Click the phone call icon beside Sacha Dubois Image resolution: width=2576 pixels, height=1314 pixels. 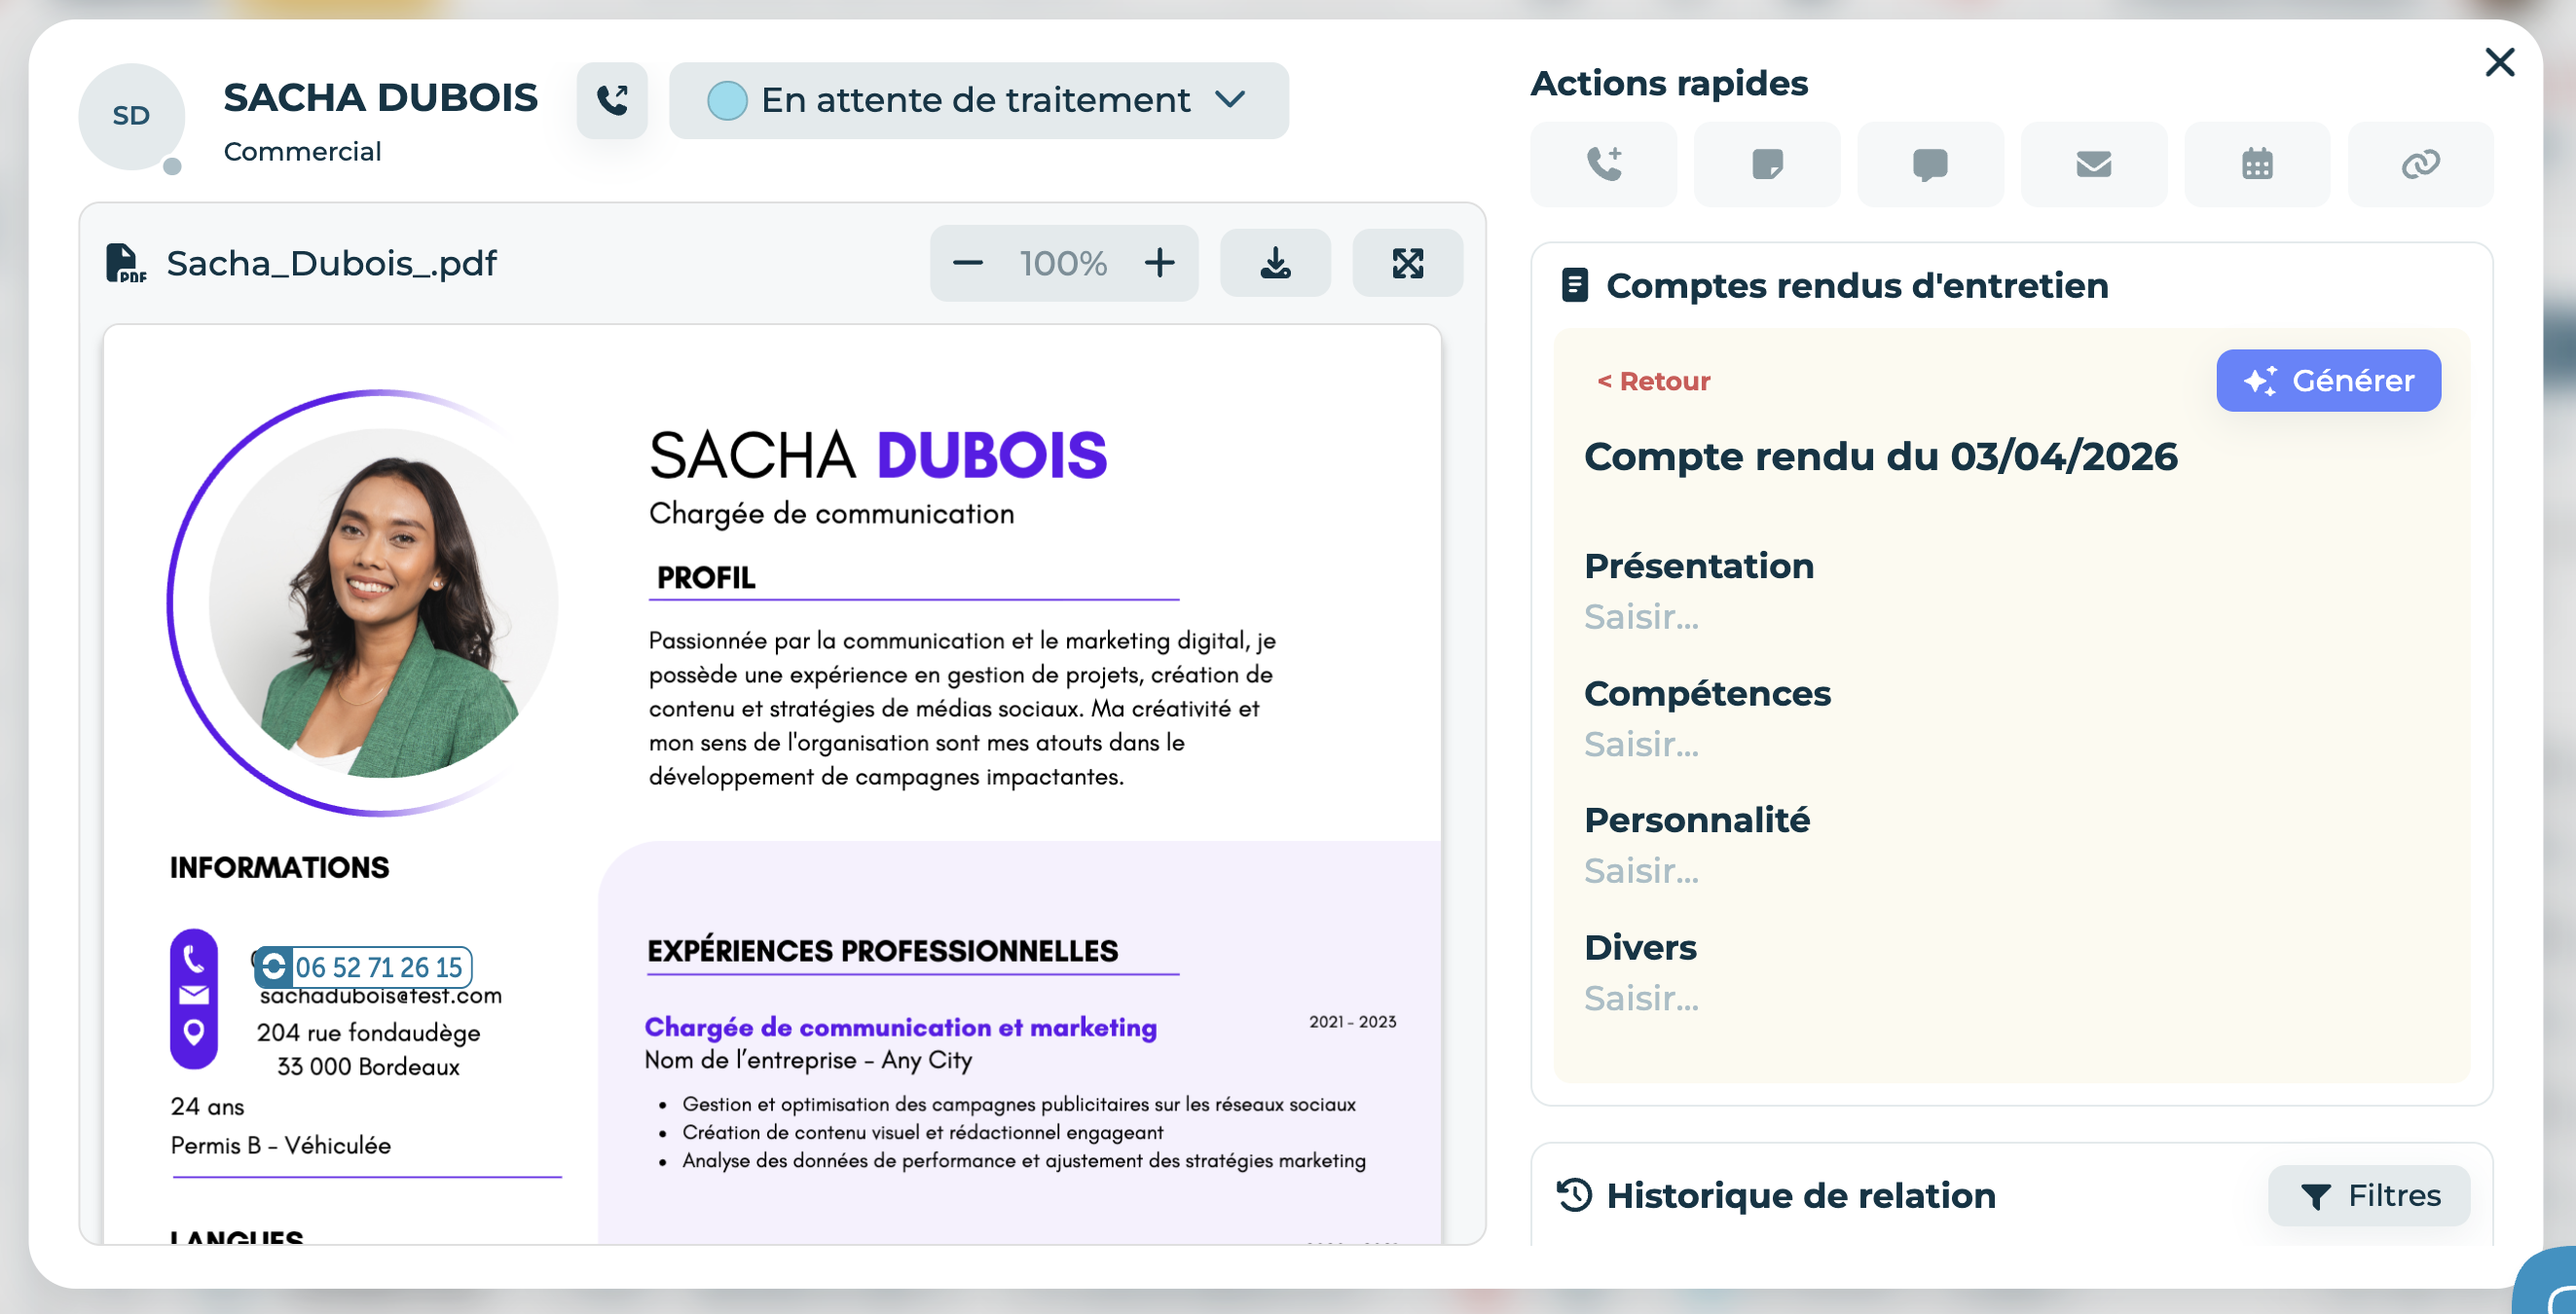click(x=612, y=100)
